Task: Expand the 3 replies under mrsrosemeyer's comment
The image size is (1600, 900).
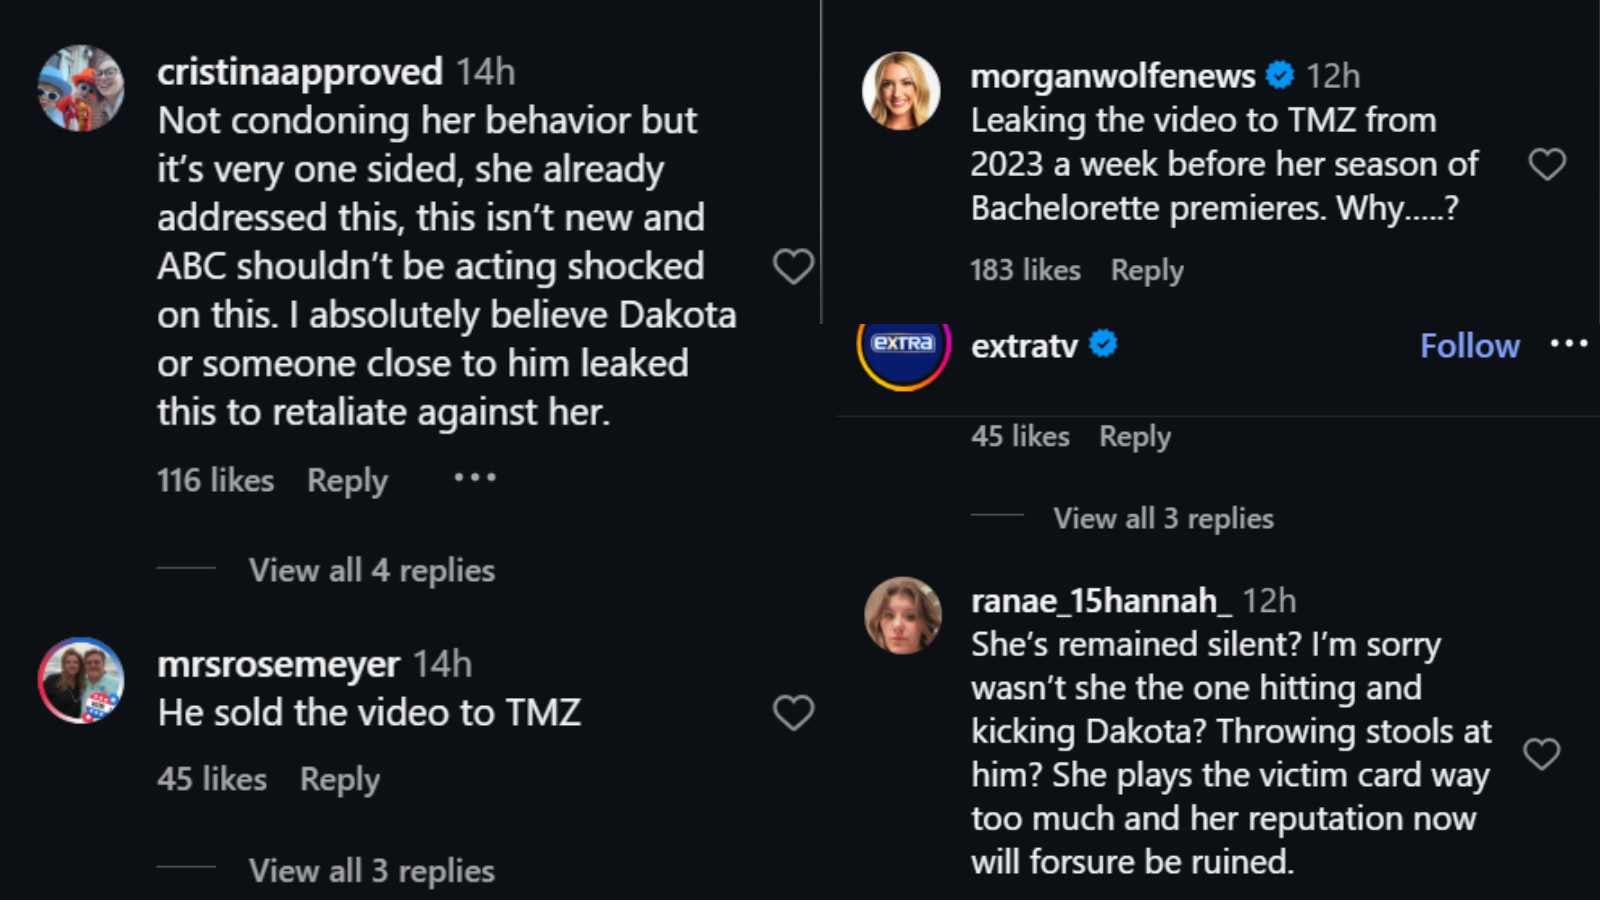Action: 371,871
